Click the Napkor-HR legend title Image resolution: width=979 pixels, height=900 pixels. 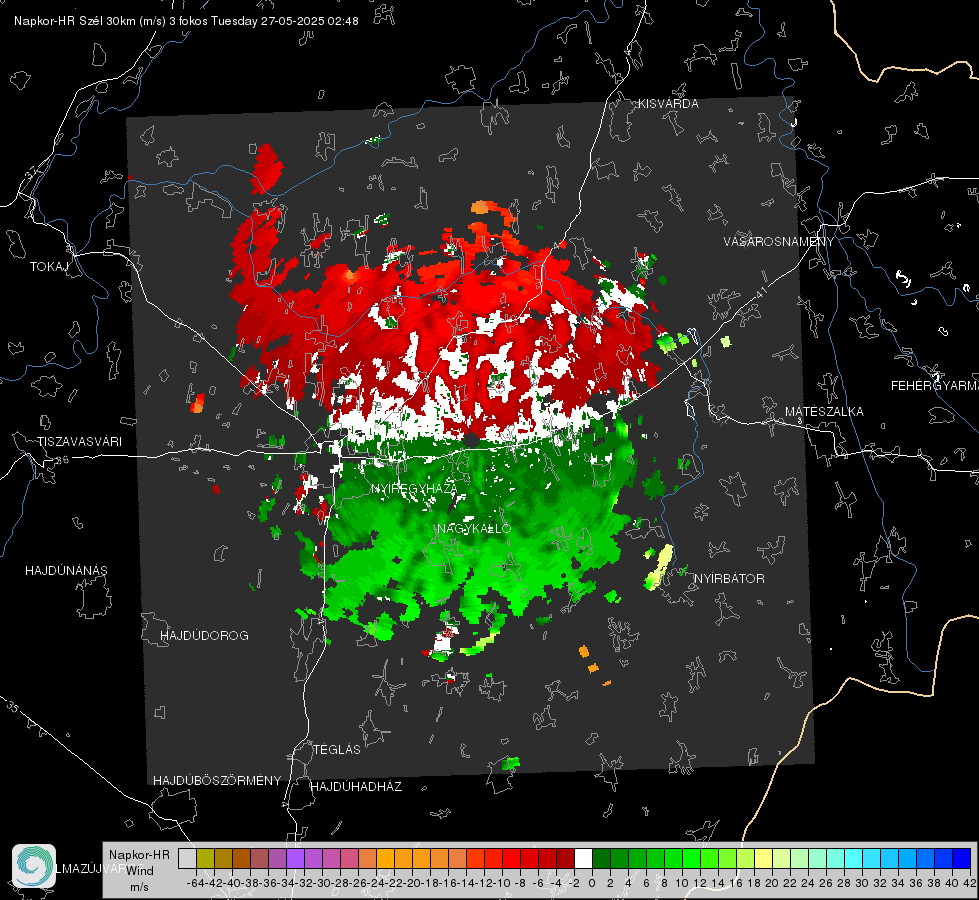point(139,854)
